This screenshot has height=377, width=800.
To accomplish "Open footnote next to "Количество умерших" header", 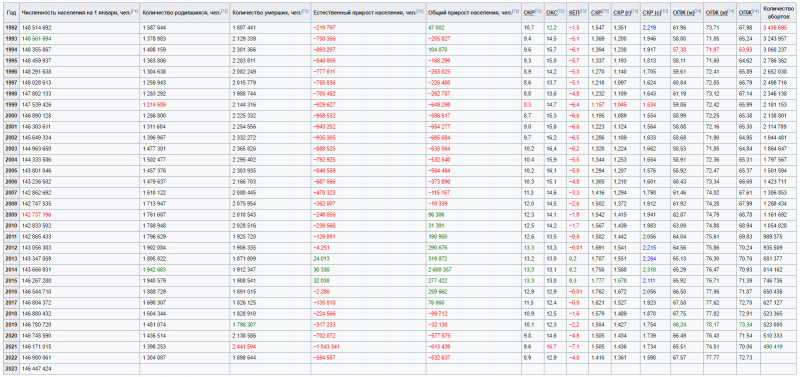I will 306,10.
